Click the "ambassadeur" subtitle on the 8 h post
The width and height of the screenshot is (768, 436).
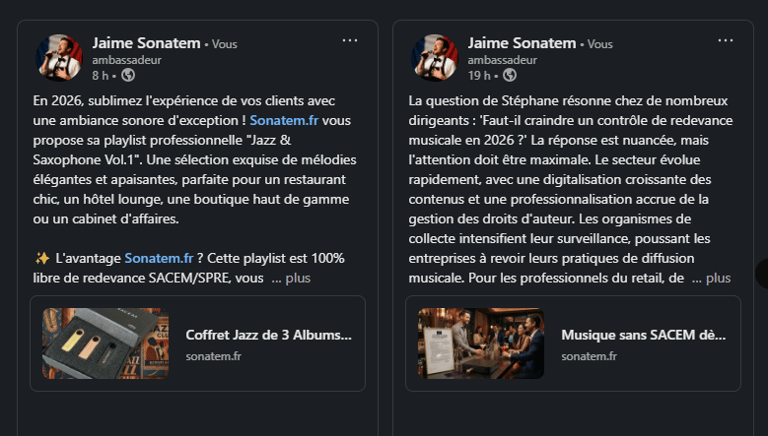pos(126,60)
